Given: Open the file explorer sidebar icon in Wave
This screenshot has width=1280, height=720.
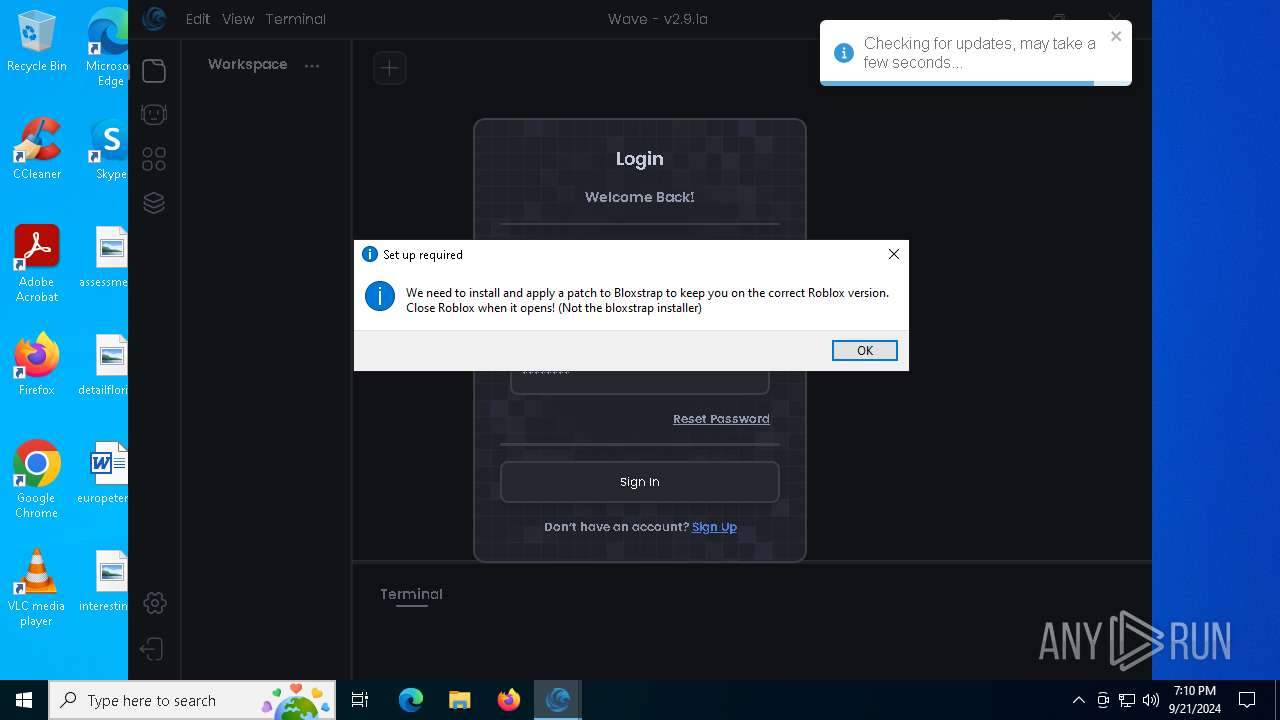Looking at the screenshot, I should click(x=154, y=71).
